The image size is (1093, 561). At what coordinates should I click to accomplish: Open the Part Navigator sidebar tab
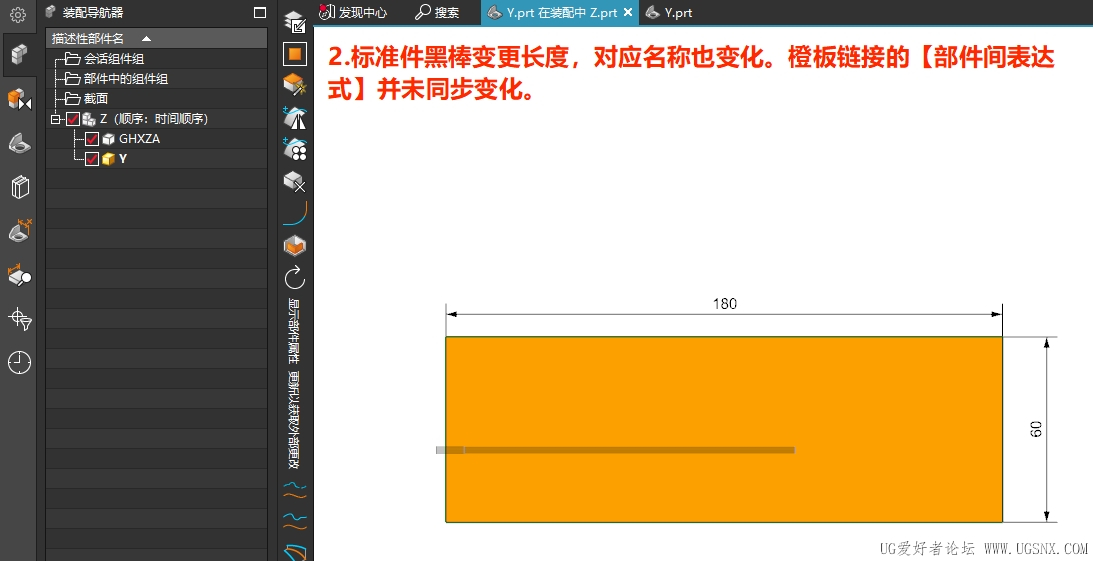(20, 144)
